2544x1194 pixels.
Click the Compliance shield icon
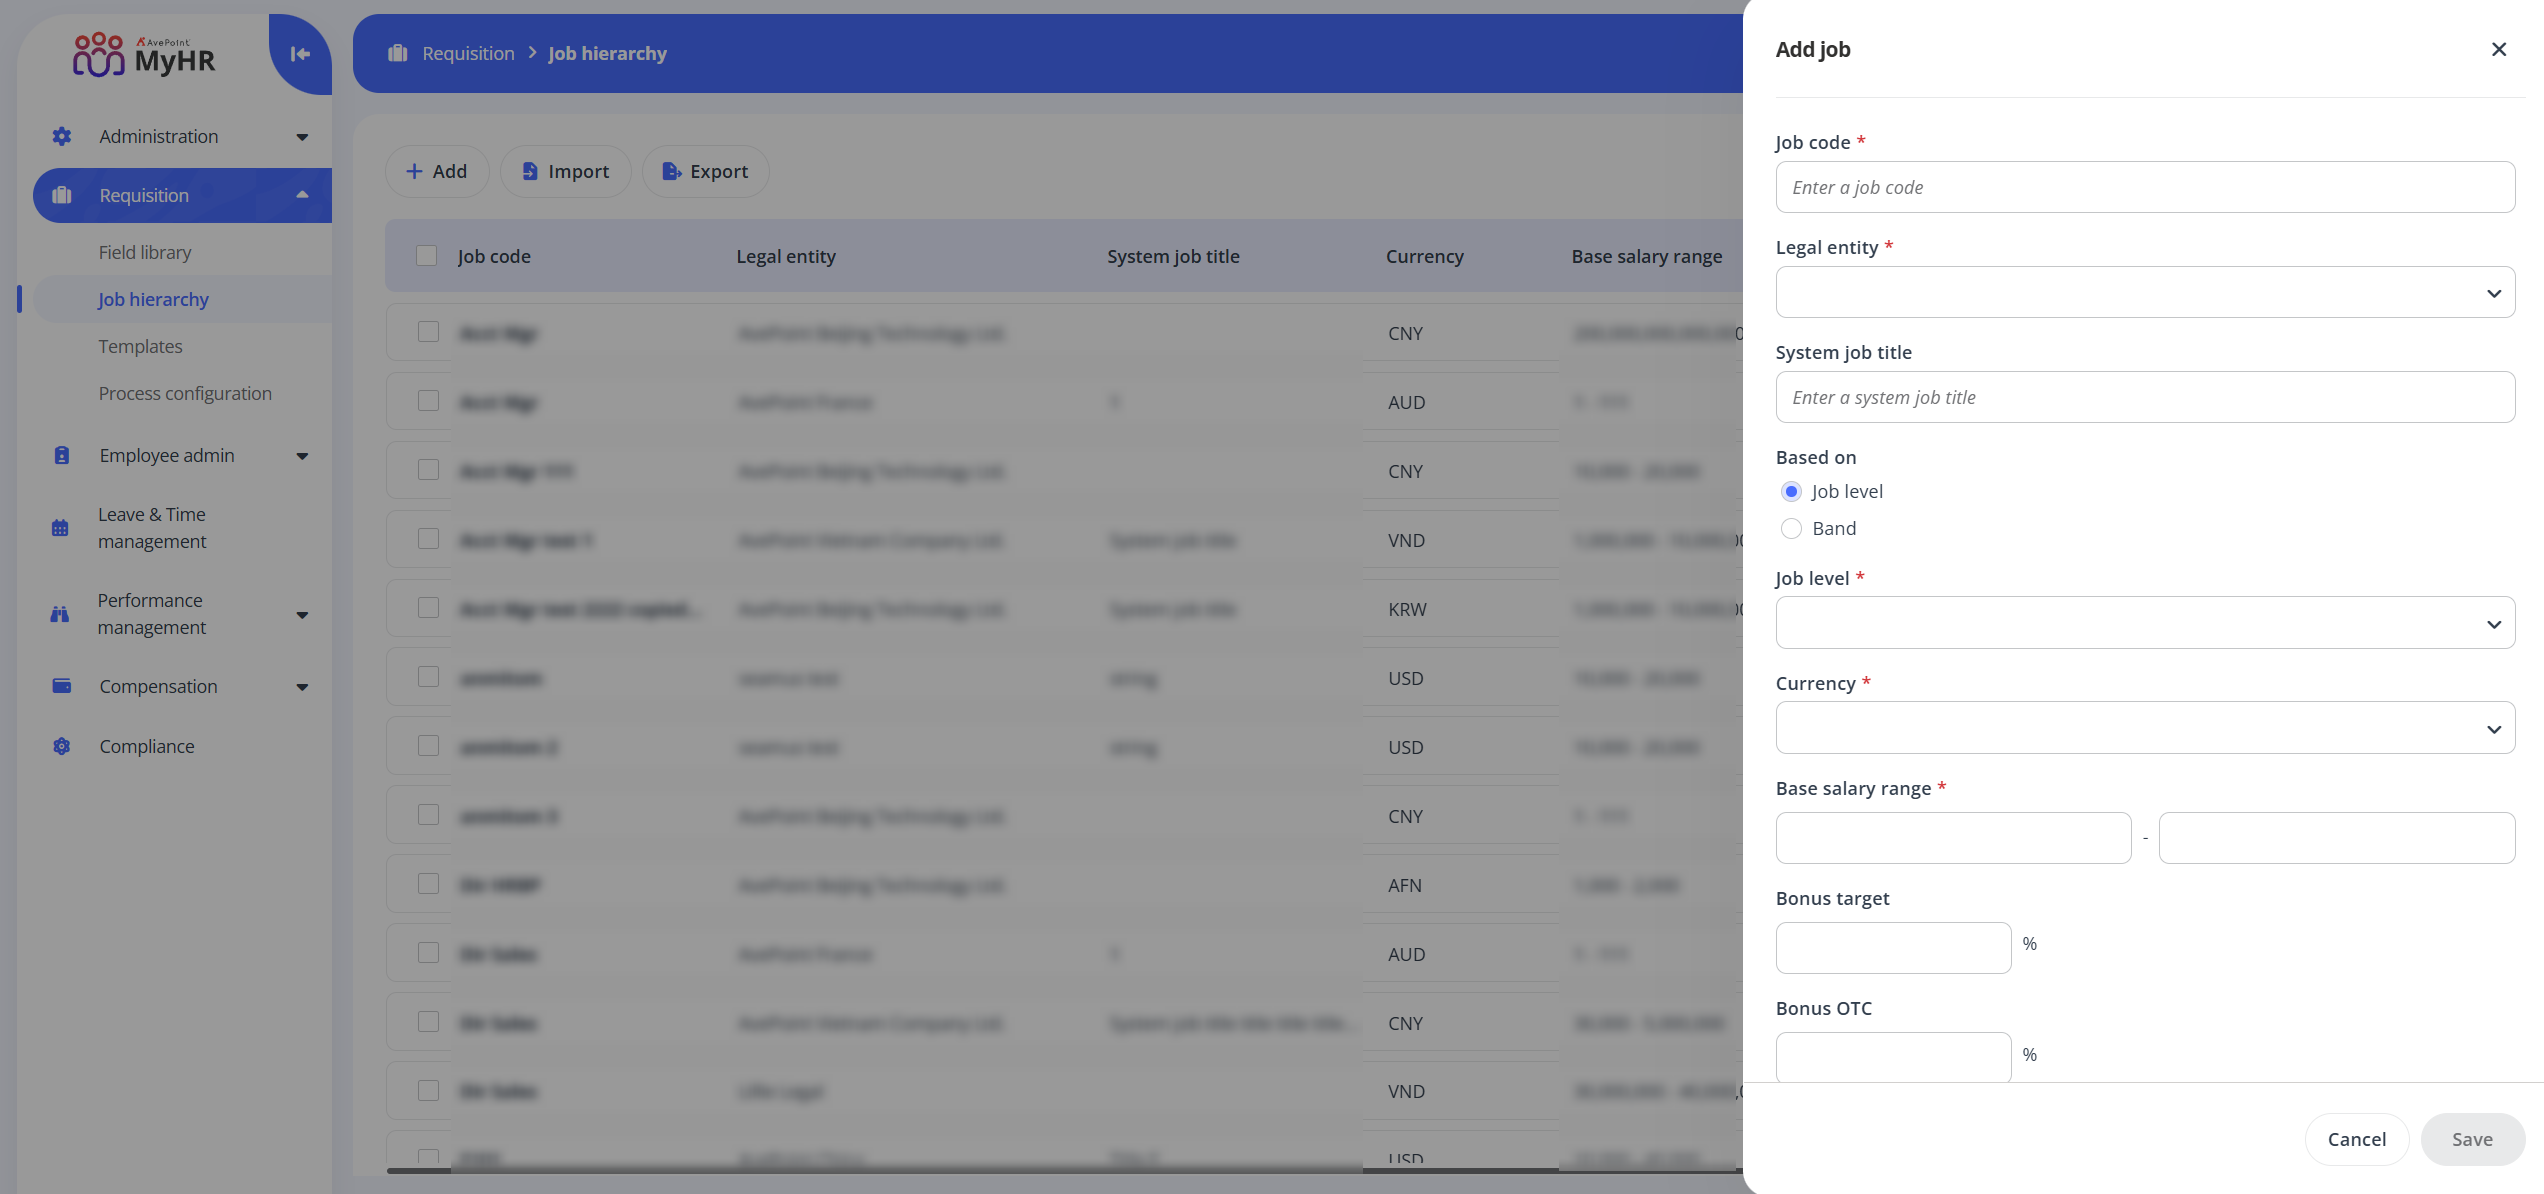(x=62, y=746)
